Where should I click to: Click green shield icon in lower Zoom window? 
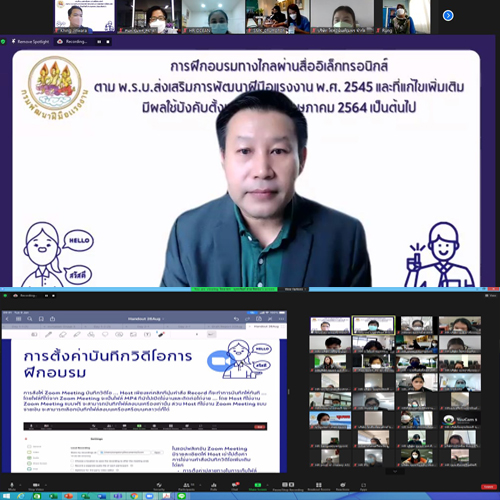pyautogui.click(x=5, y=296)
